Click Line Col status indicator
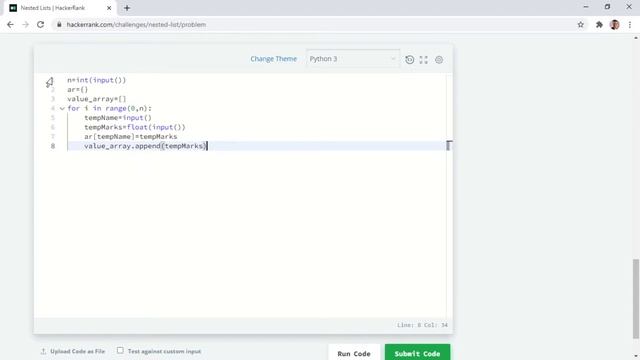 point(422,325)
